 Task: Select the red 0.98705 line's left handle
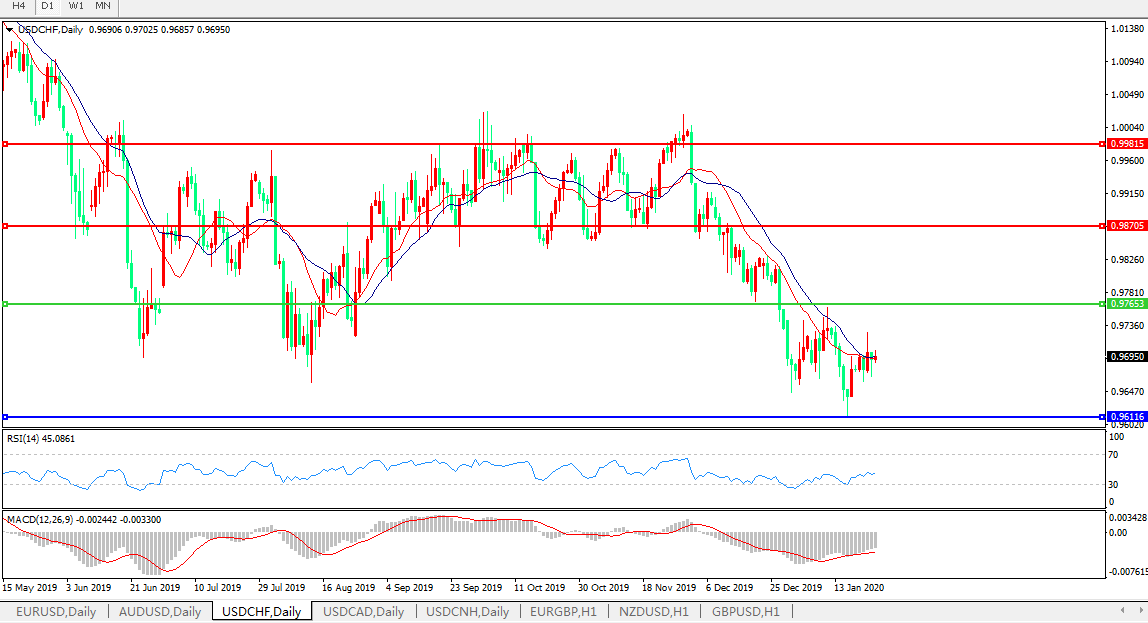coord(5,226)
